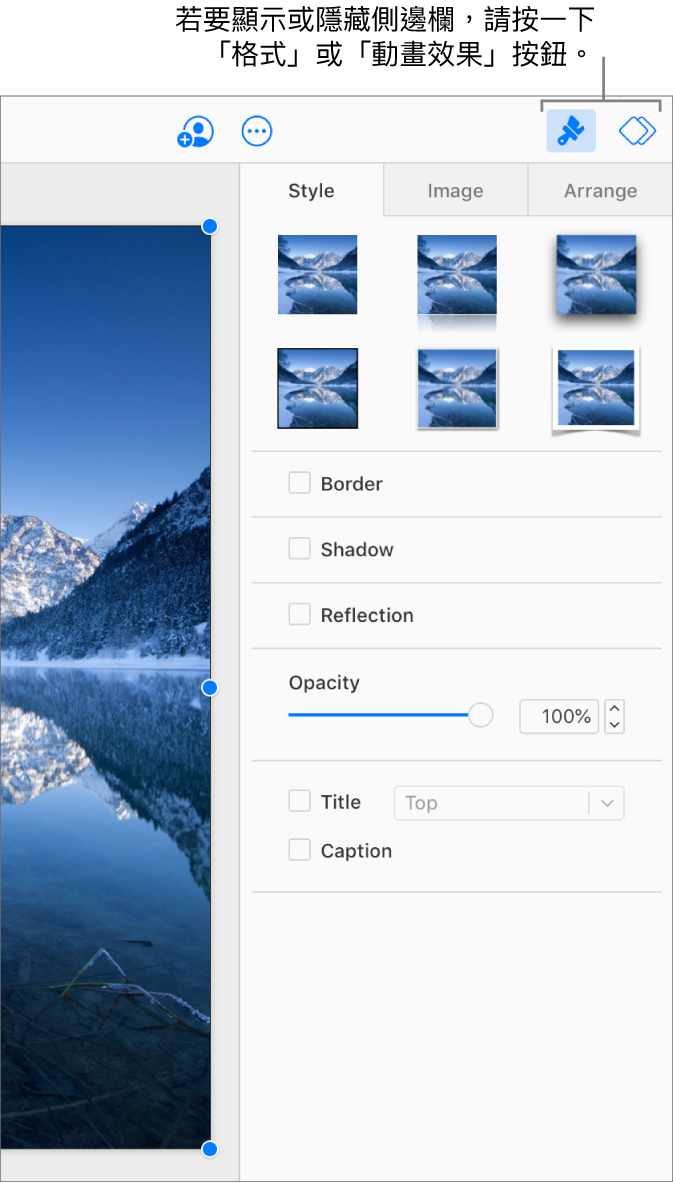Open the Title position Top dropdown

point(509,803)
